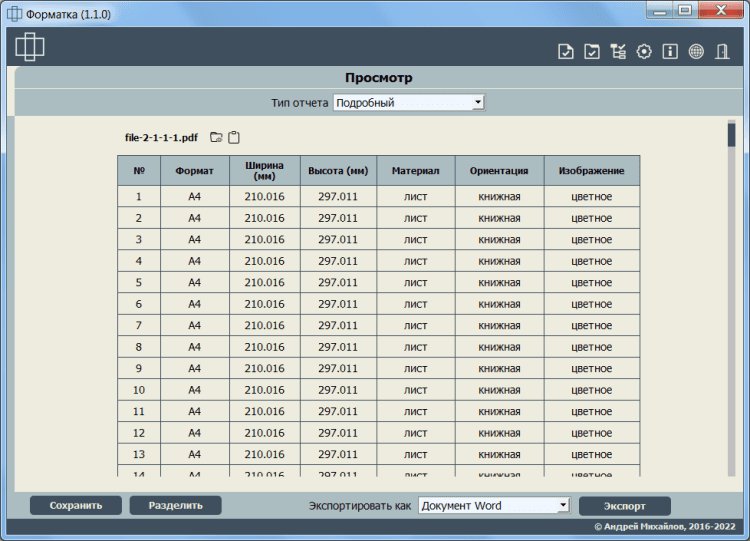
Task: Open the 'Тип отчета' dropdown
Action: (x=408, y=102)
